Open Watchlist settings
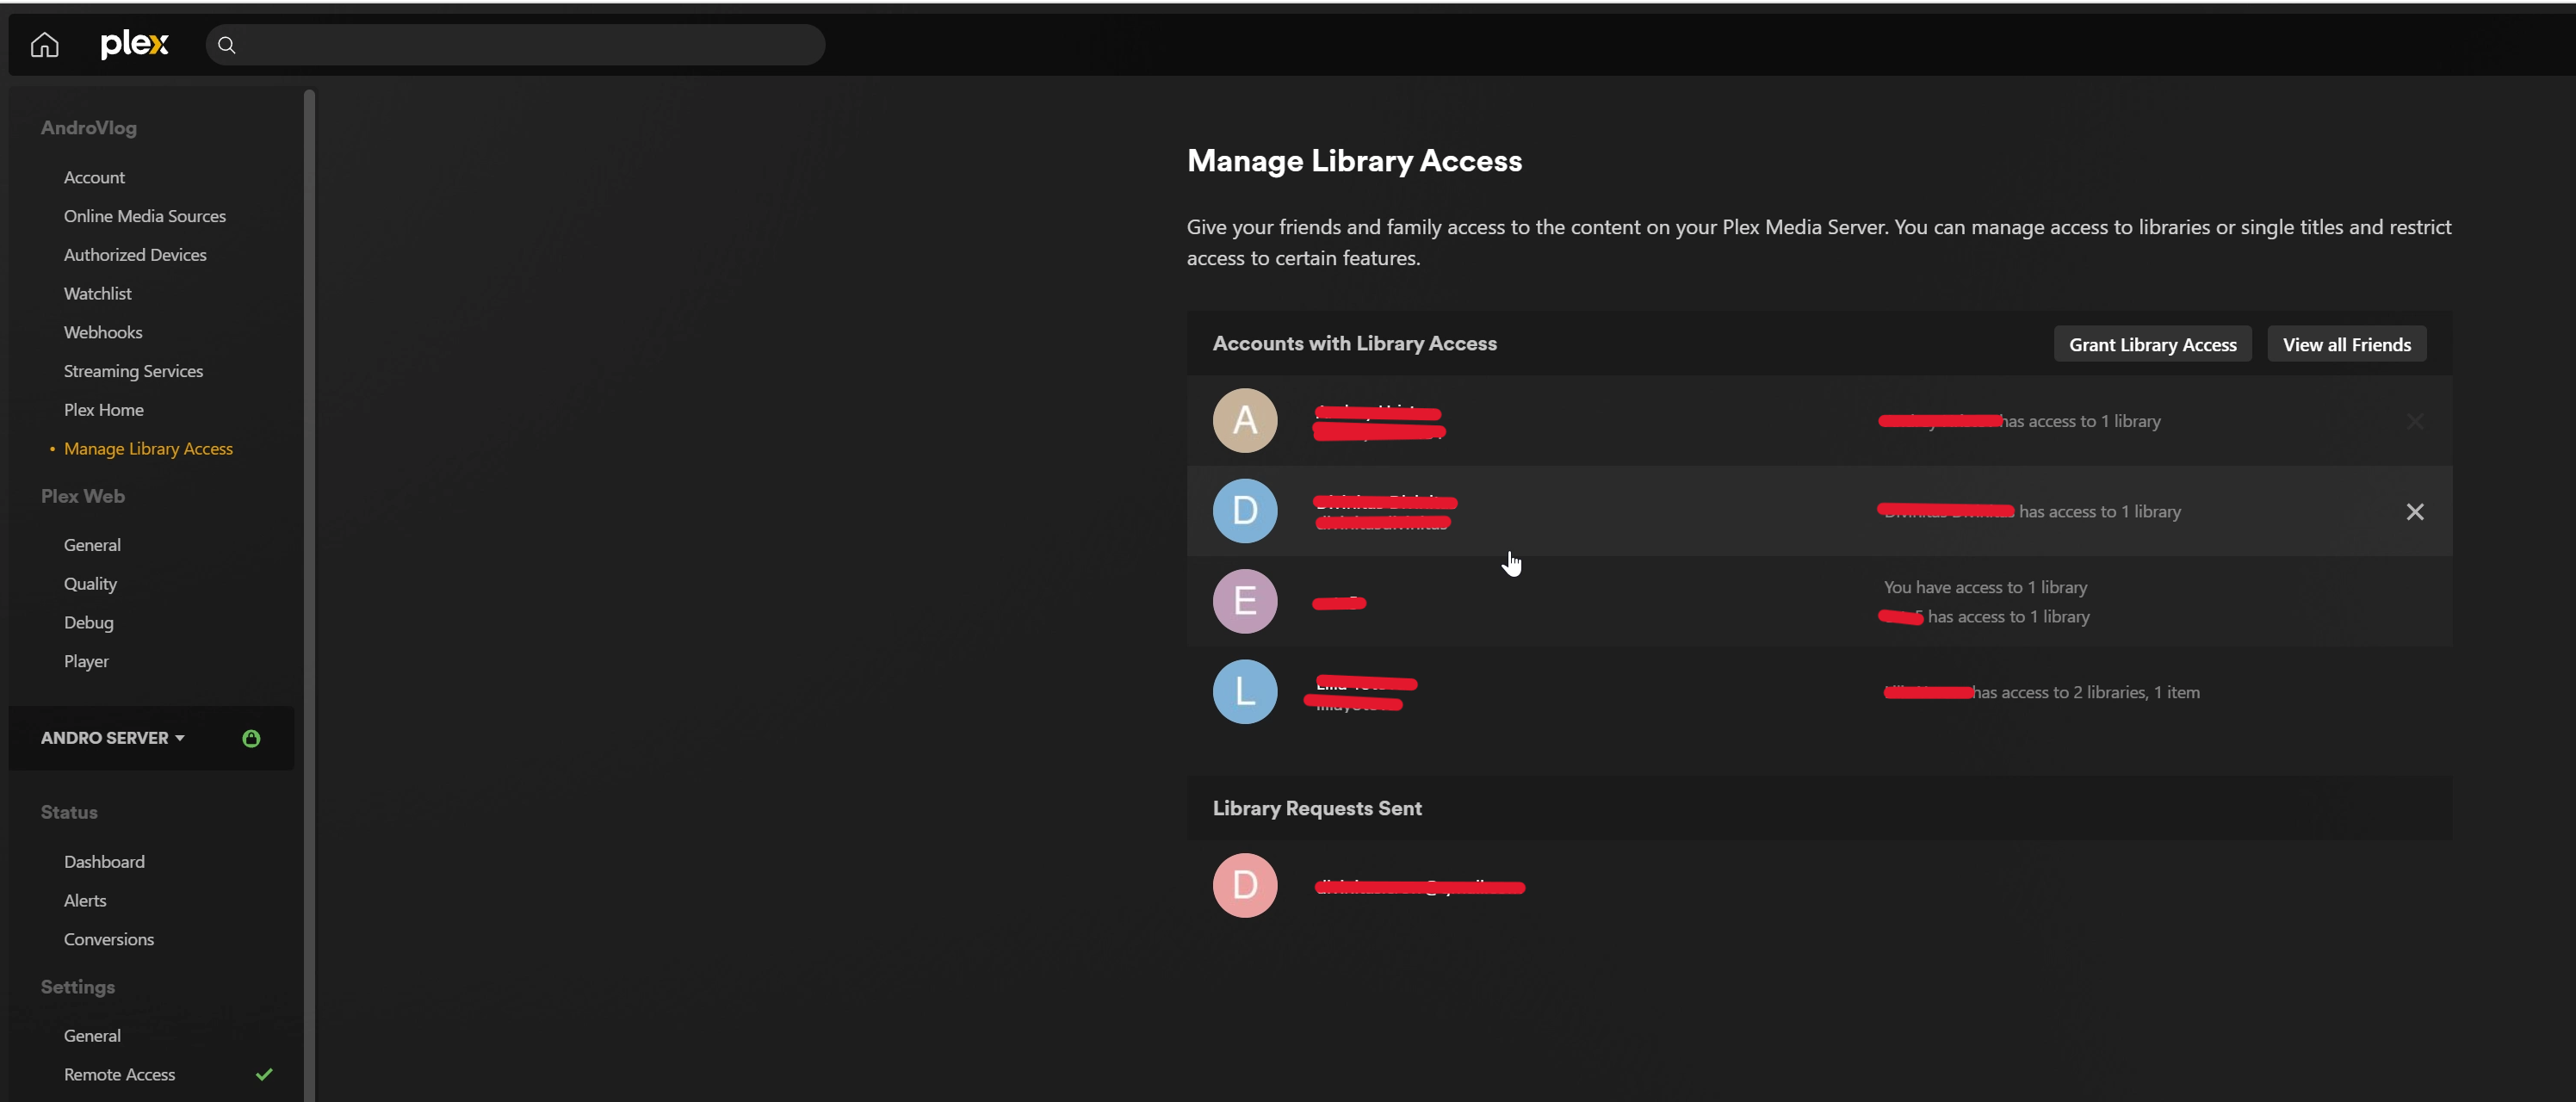Screen dimensions: 2576x1102 pos(98,293)
